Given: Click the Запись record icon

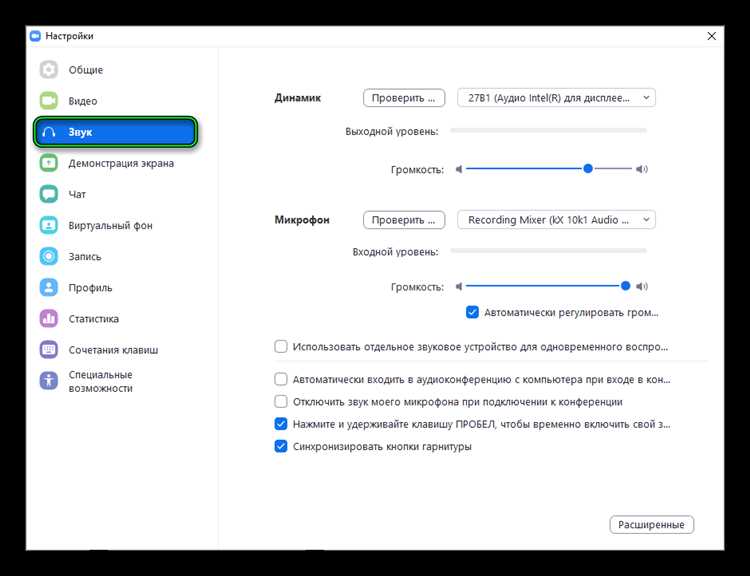Looking at the screenshot, I should 49,256.
